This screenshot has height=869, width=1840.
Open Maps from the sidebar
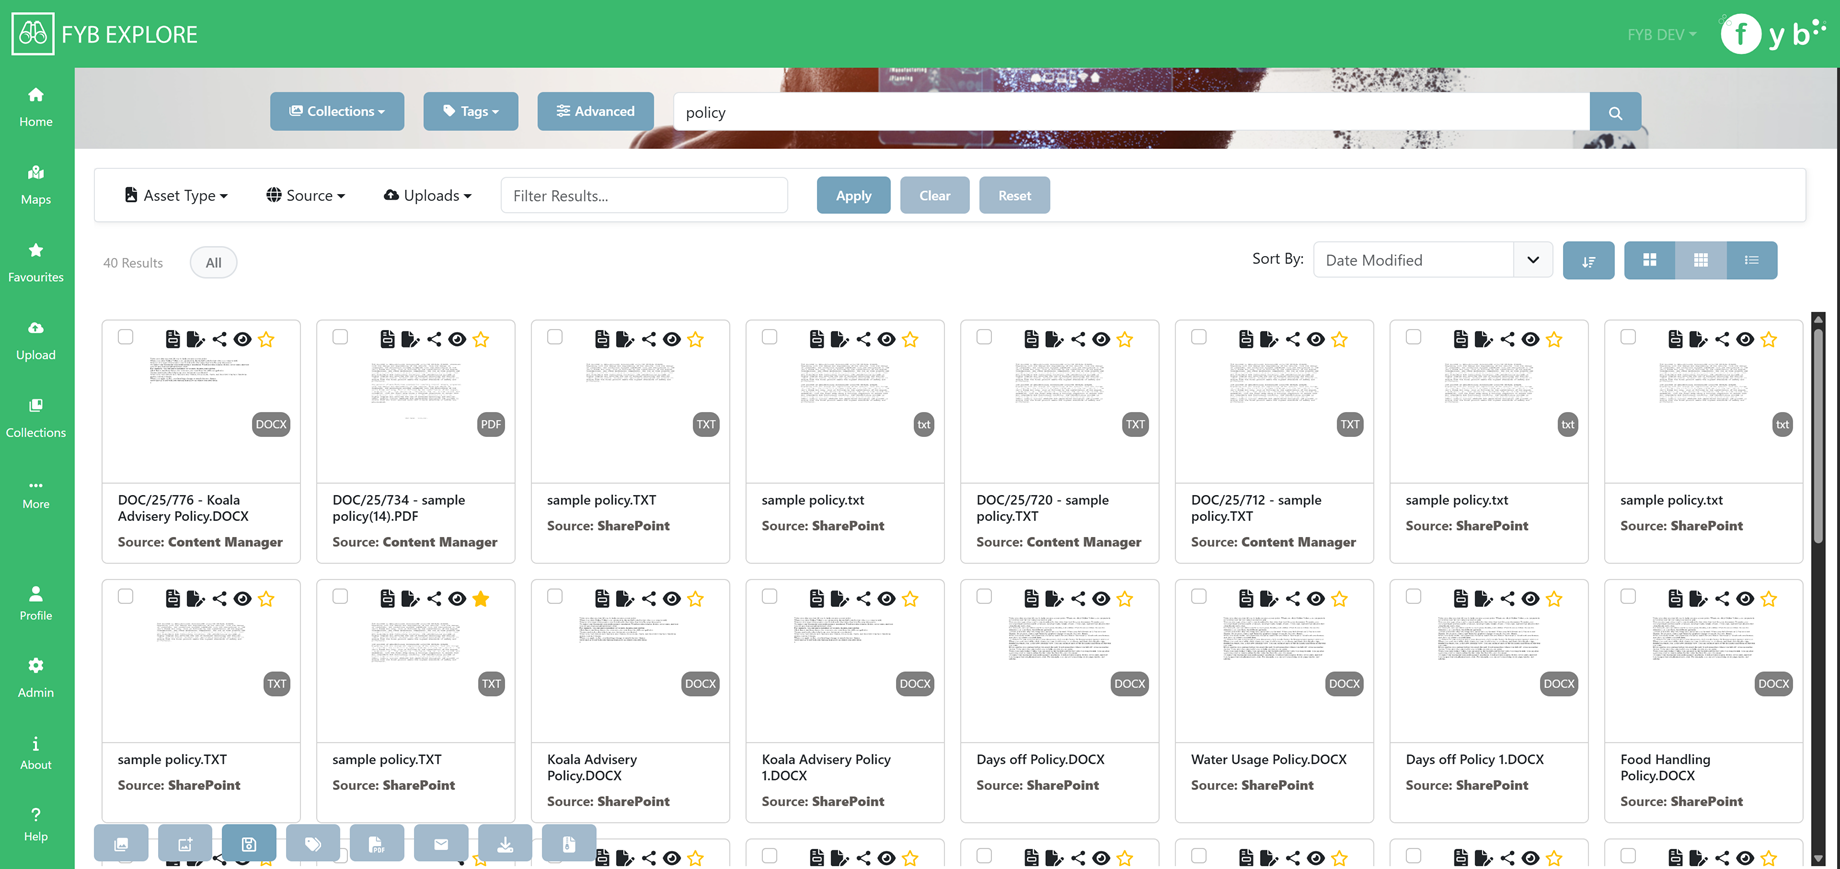point(36,185)
